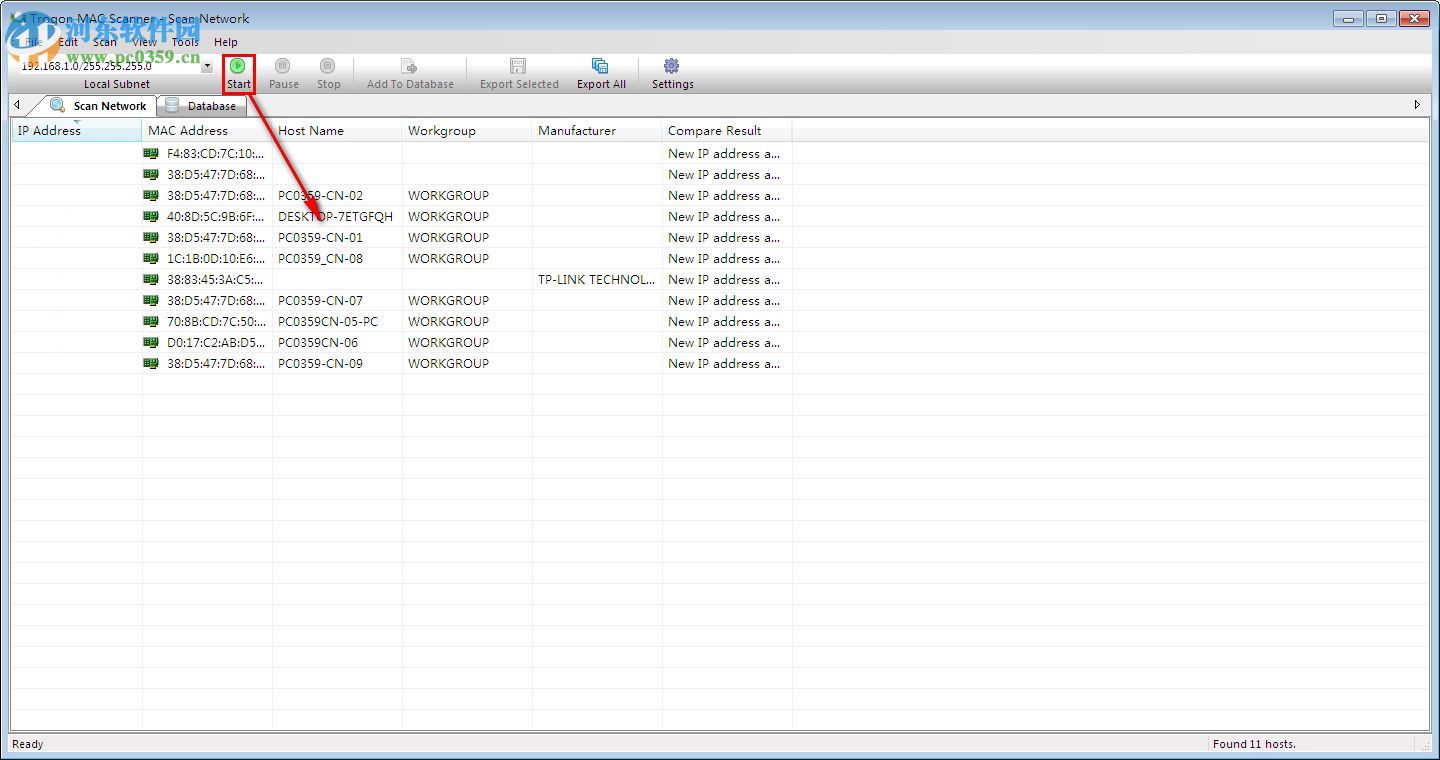The image size is (1440, 760).
Task: Sort by the Manufacturer column header
Action: pyautogui.click(x=597, y=131)
